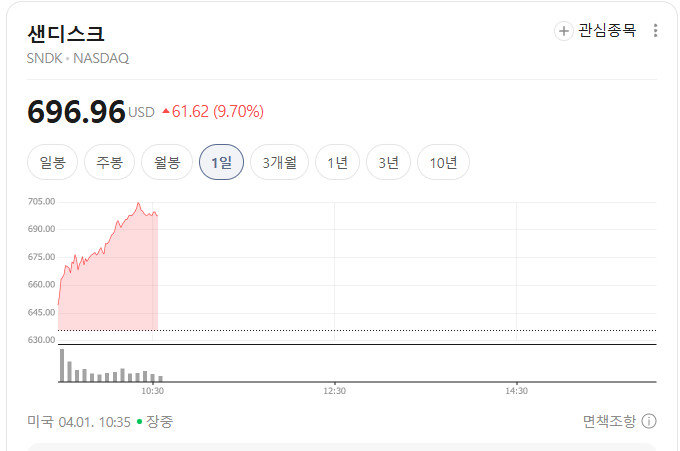Click the 샌디스크 stock title
The width and height of the screenshot is (680, 451).
point(66,34)
